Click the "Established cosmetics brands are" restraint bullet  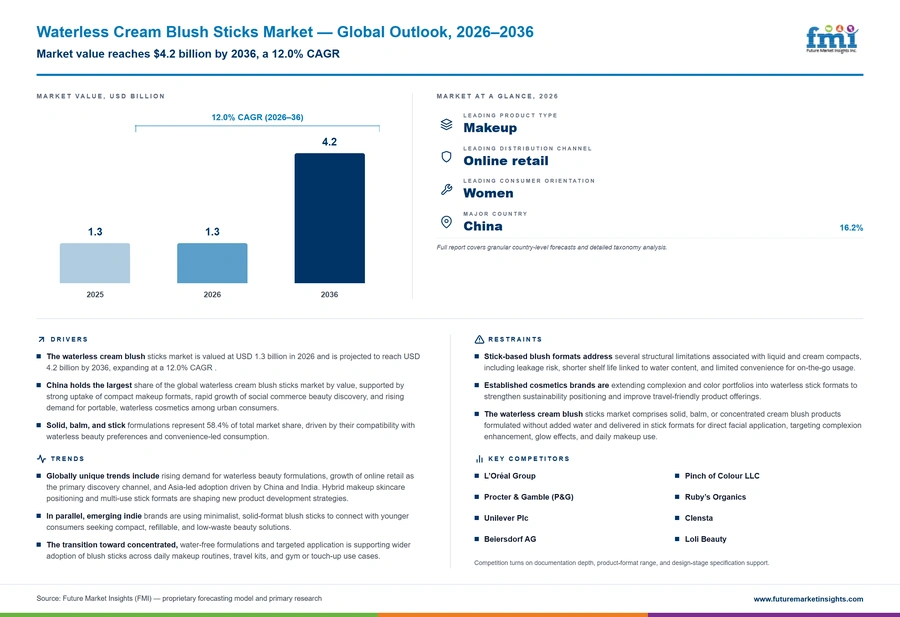coord(670,391)
